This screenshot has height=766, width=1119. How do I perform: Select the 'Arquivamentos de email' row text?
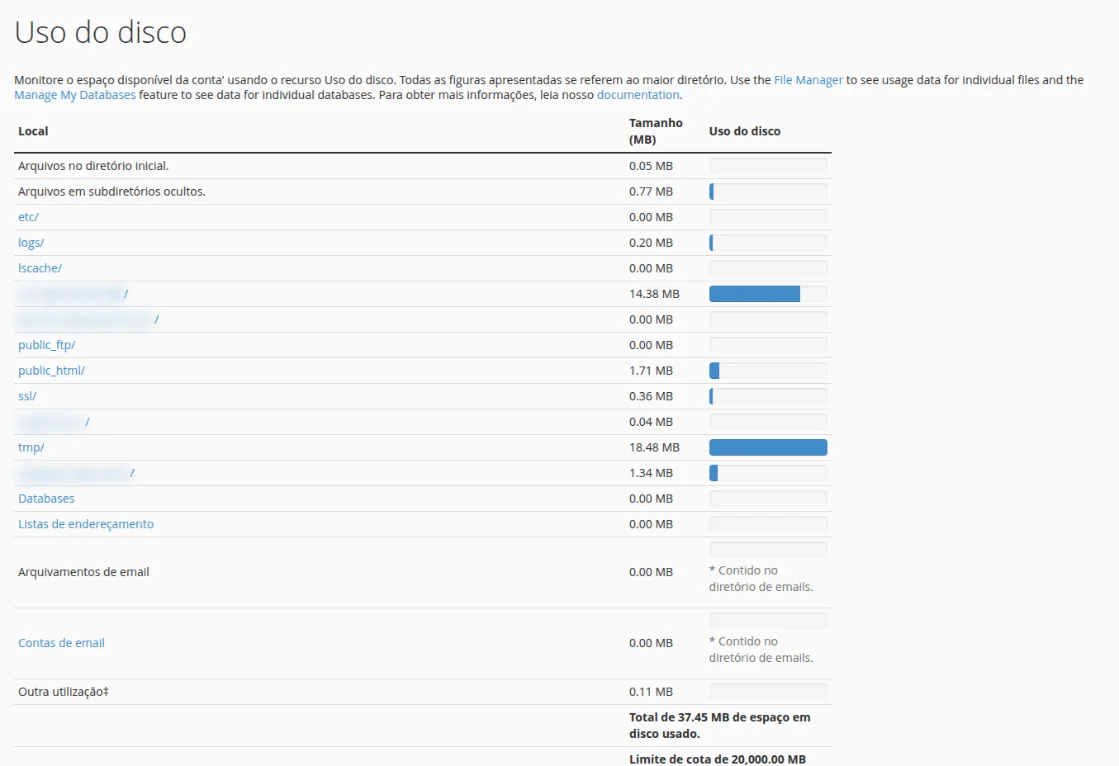point(83,572)
